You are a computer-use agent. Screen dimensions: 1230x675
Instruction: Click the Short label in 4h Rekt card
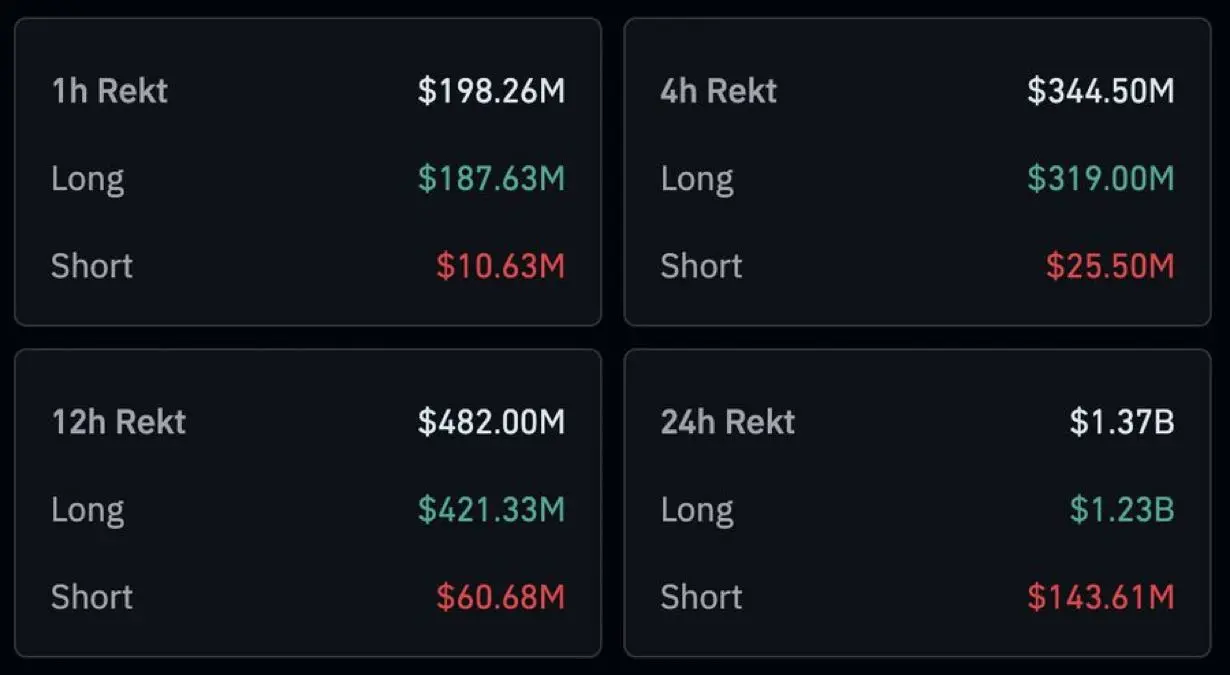[701, 266]
